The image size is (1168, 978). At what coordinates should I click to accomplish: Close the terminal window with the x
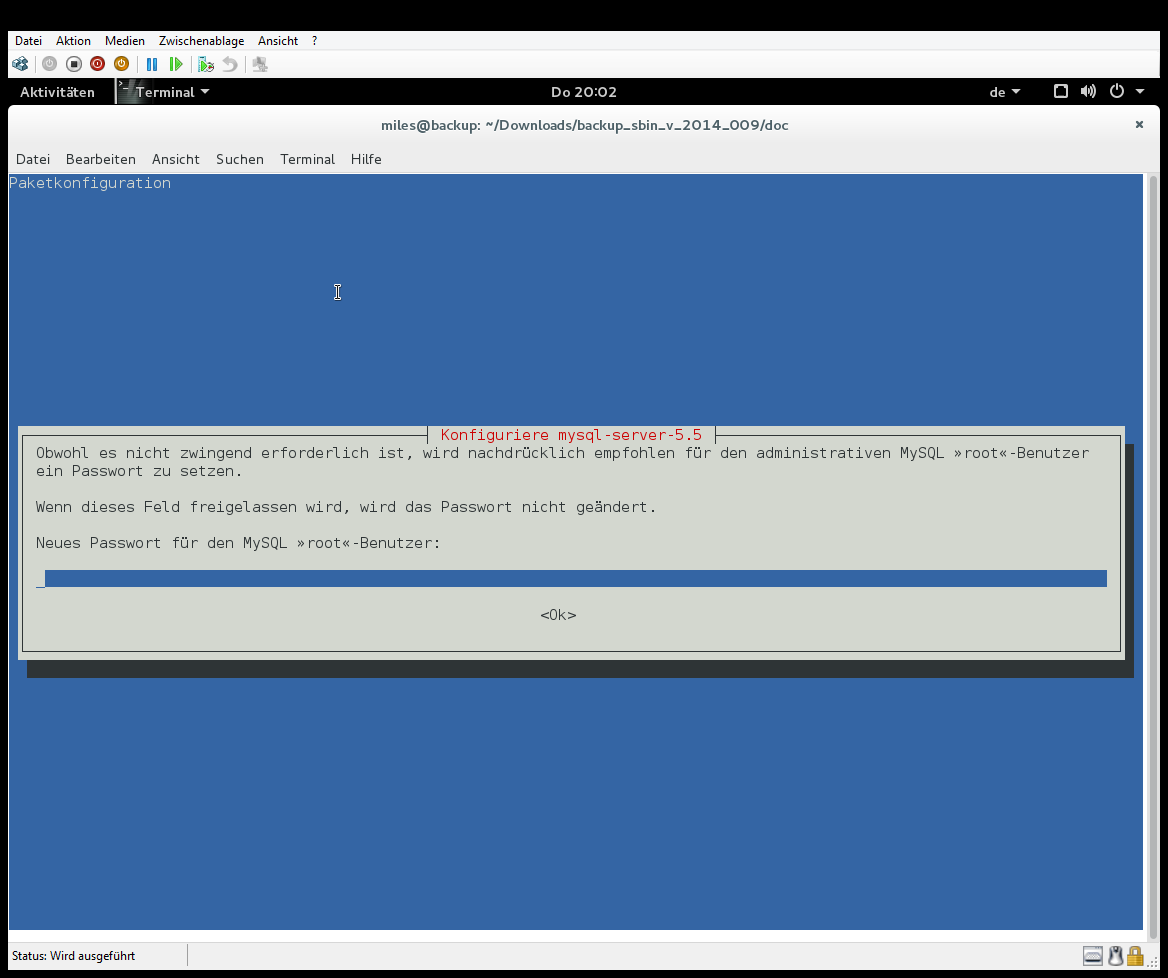pos(1139,124)
